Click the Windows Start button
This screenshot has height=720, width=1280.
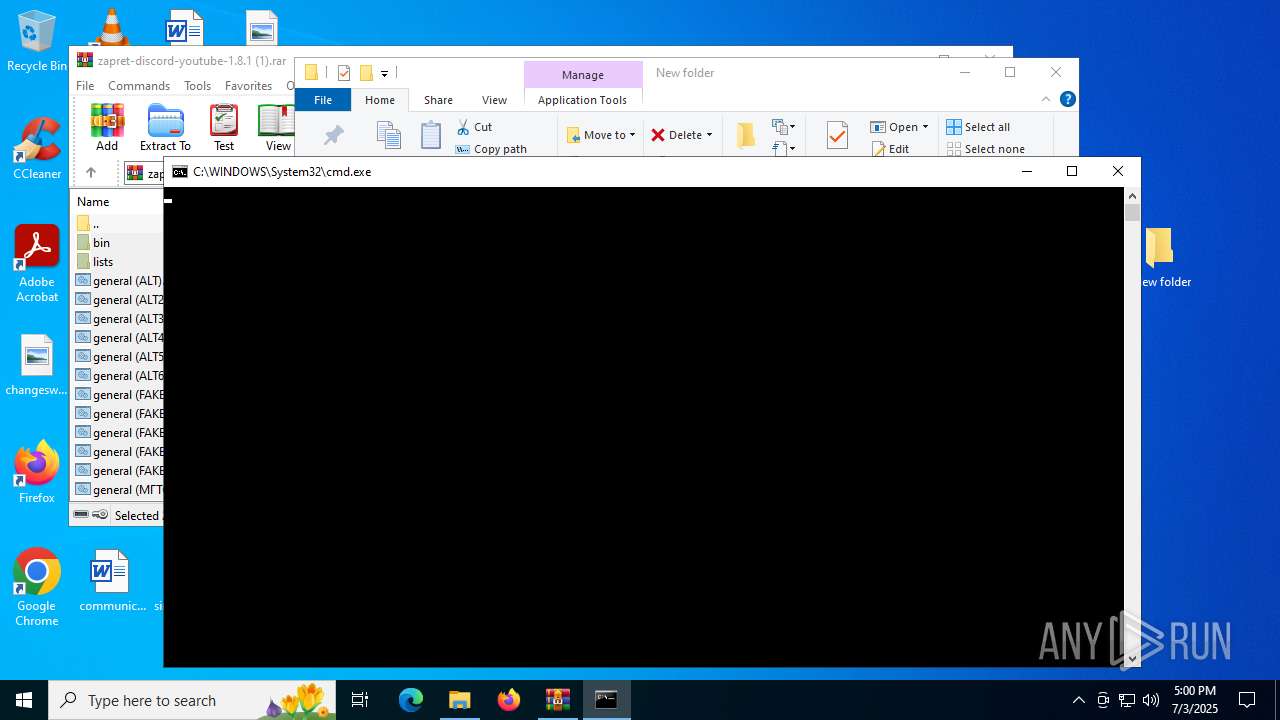point(24,700)
